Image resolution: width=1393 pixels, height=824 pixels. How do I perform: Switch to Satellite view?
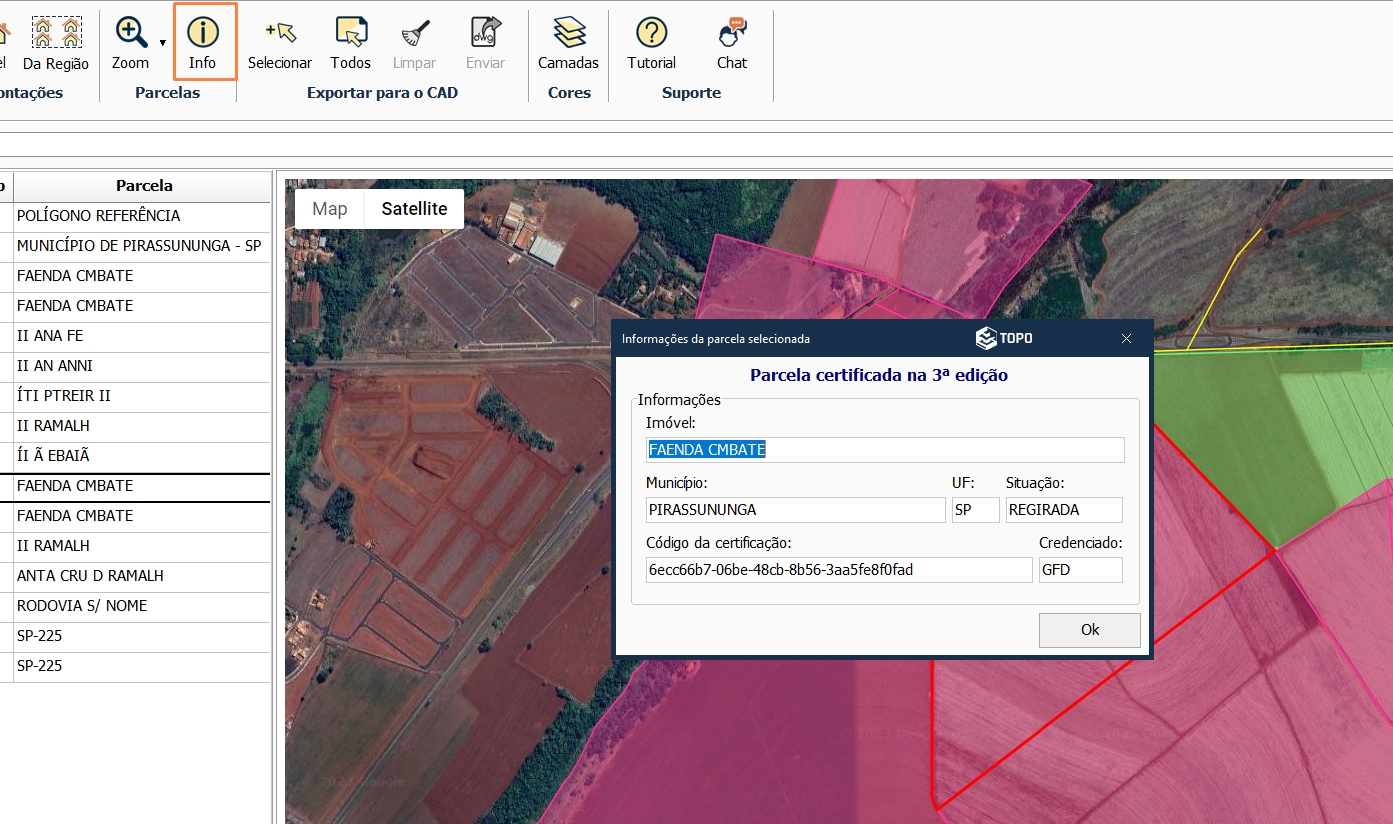pos(414,209)
